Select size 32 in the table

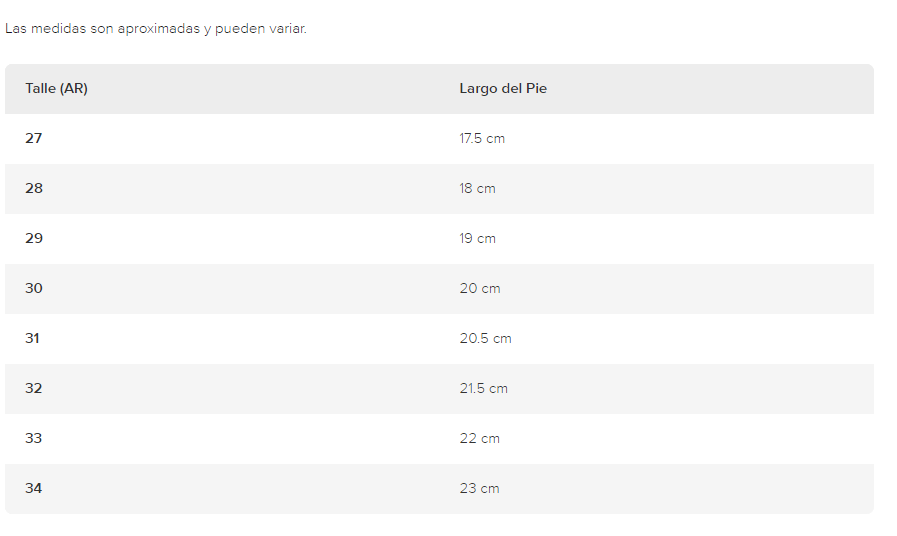[x=34, y=388]
